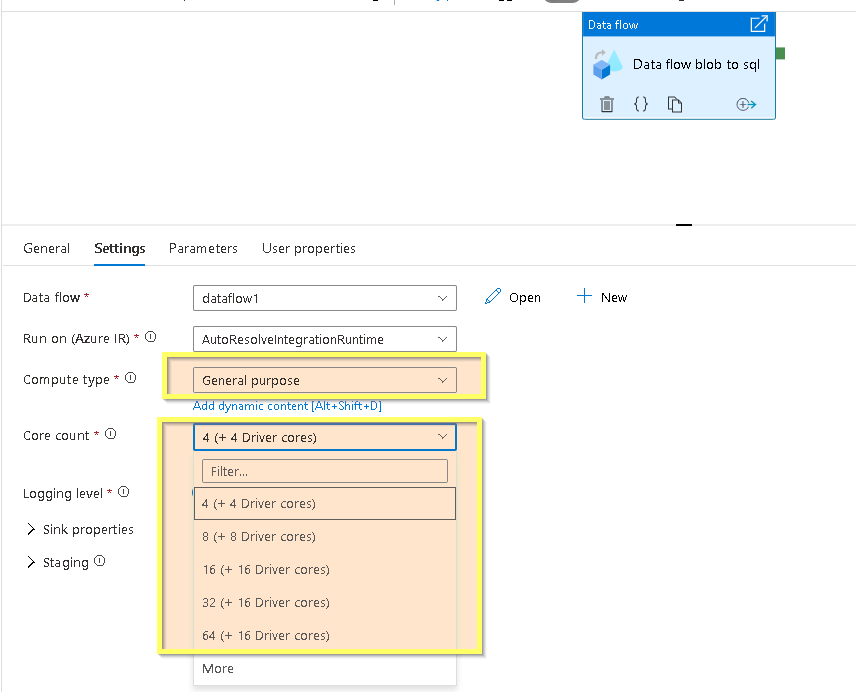The image size is (856, 692).
Task: Switch to the General tab
Action: [46, 248]
